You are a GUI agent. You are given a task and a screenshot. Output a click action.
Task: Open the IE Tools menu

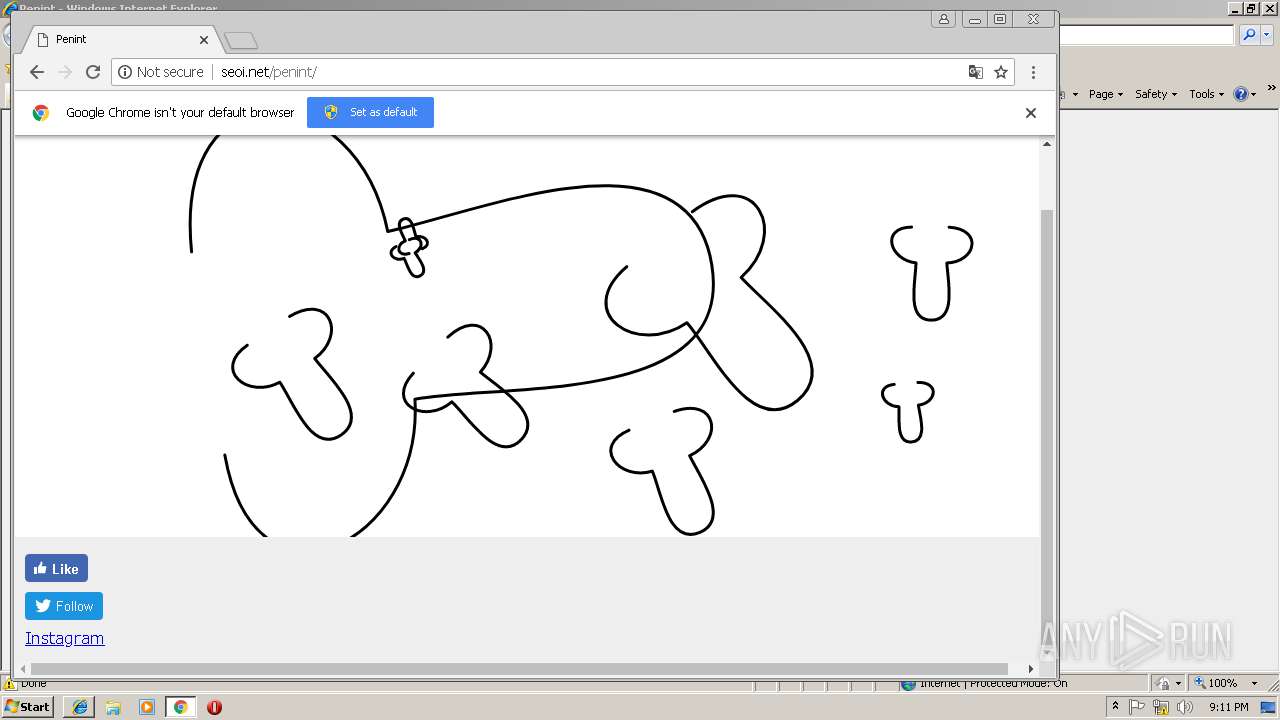pos(1206,94)
